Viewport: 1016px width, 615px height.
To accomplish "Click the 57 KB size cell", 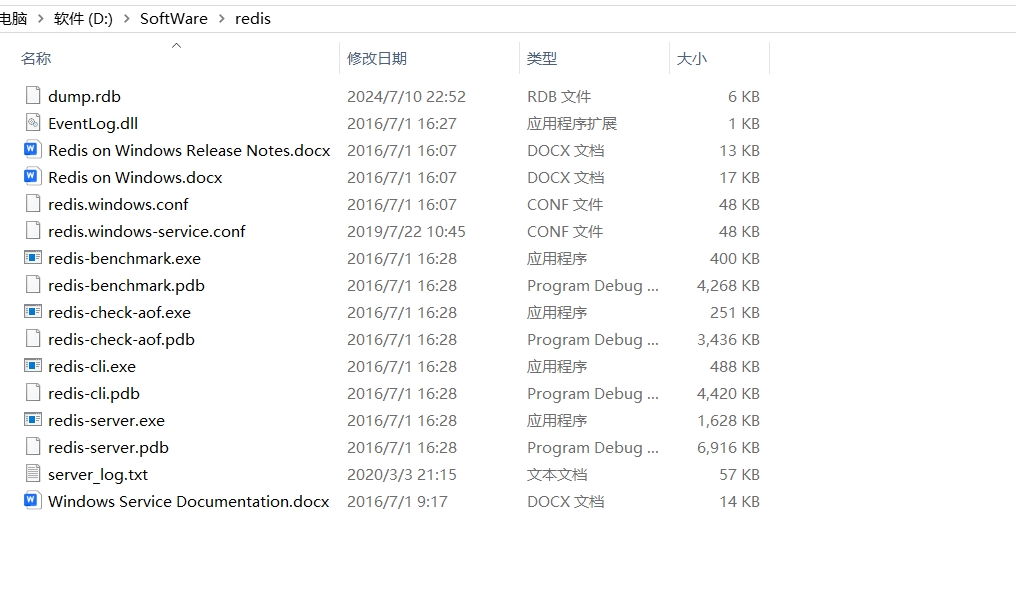I will [x=739, y=475].
